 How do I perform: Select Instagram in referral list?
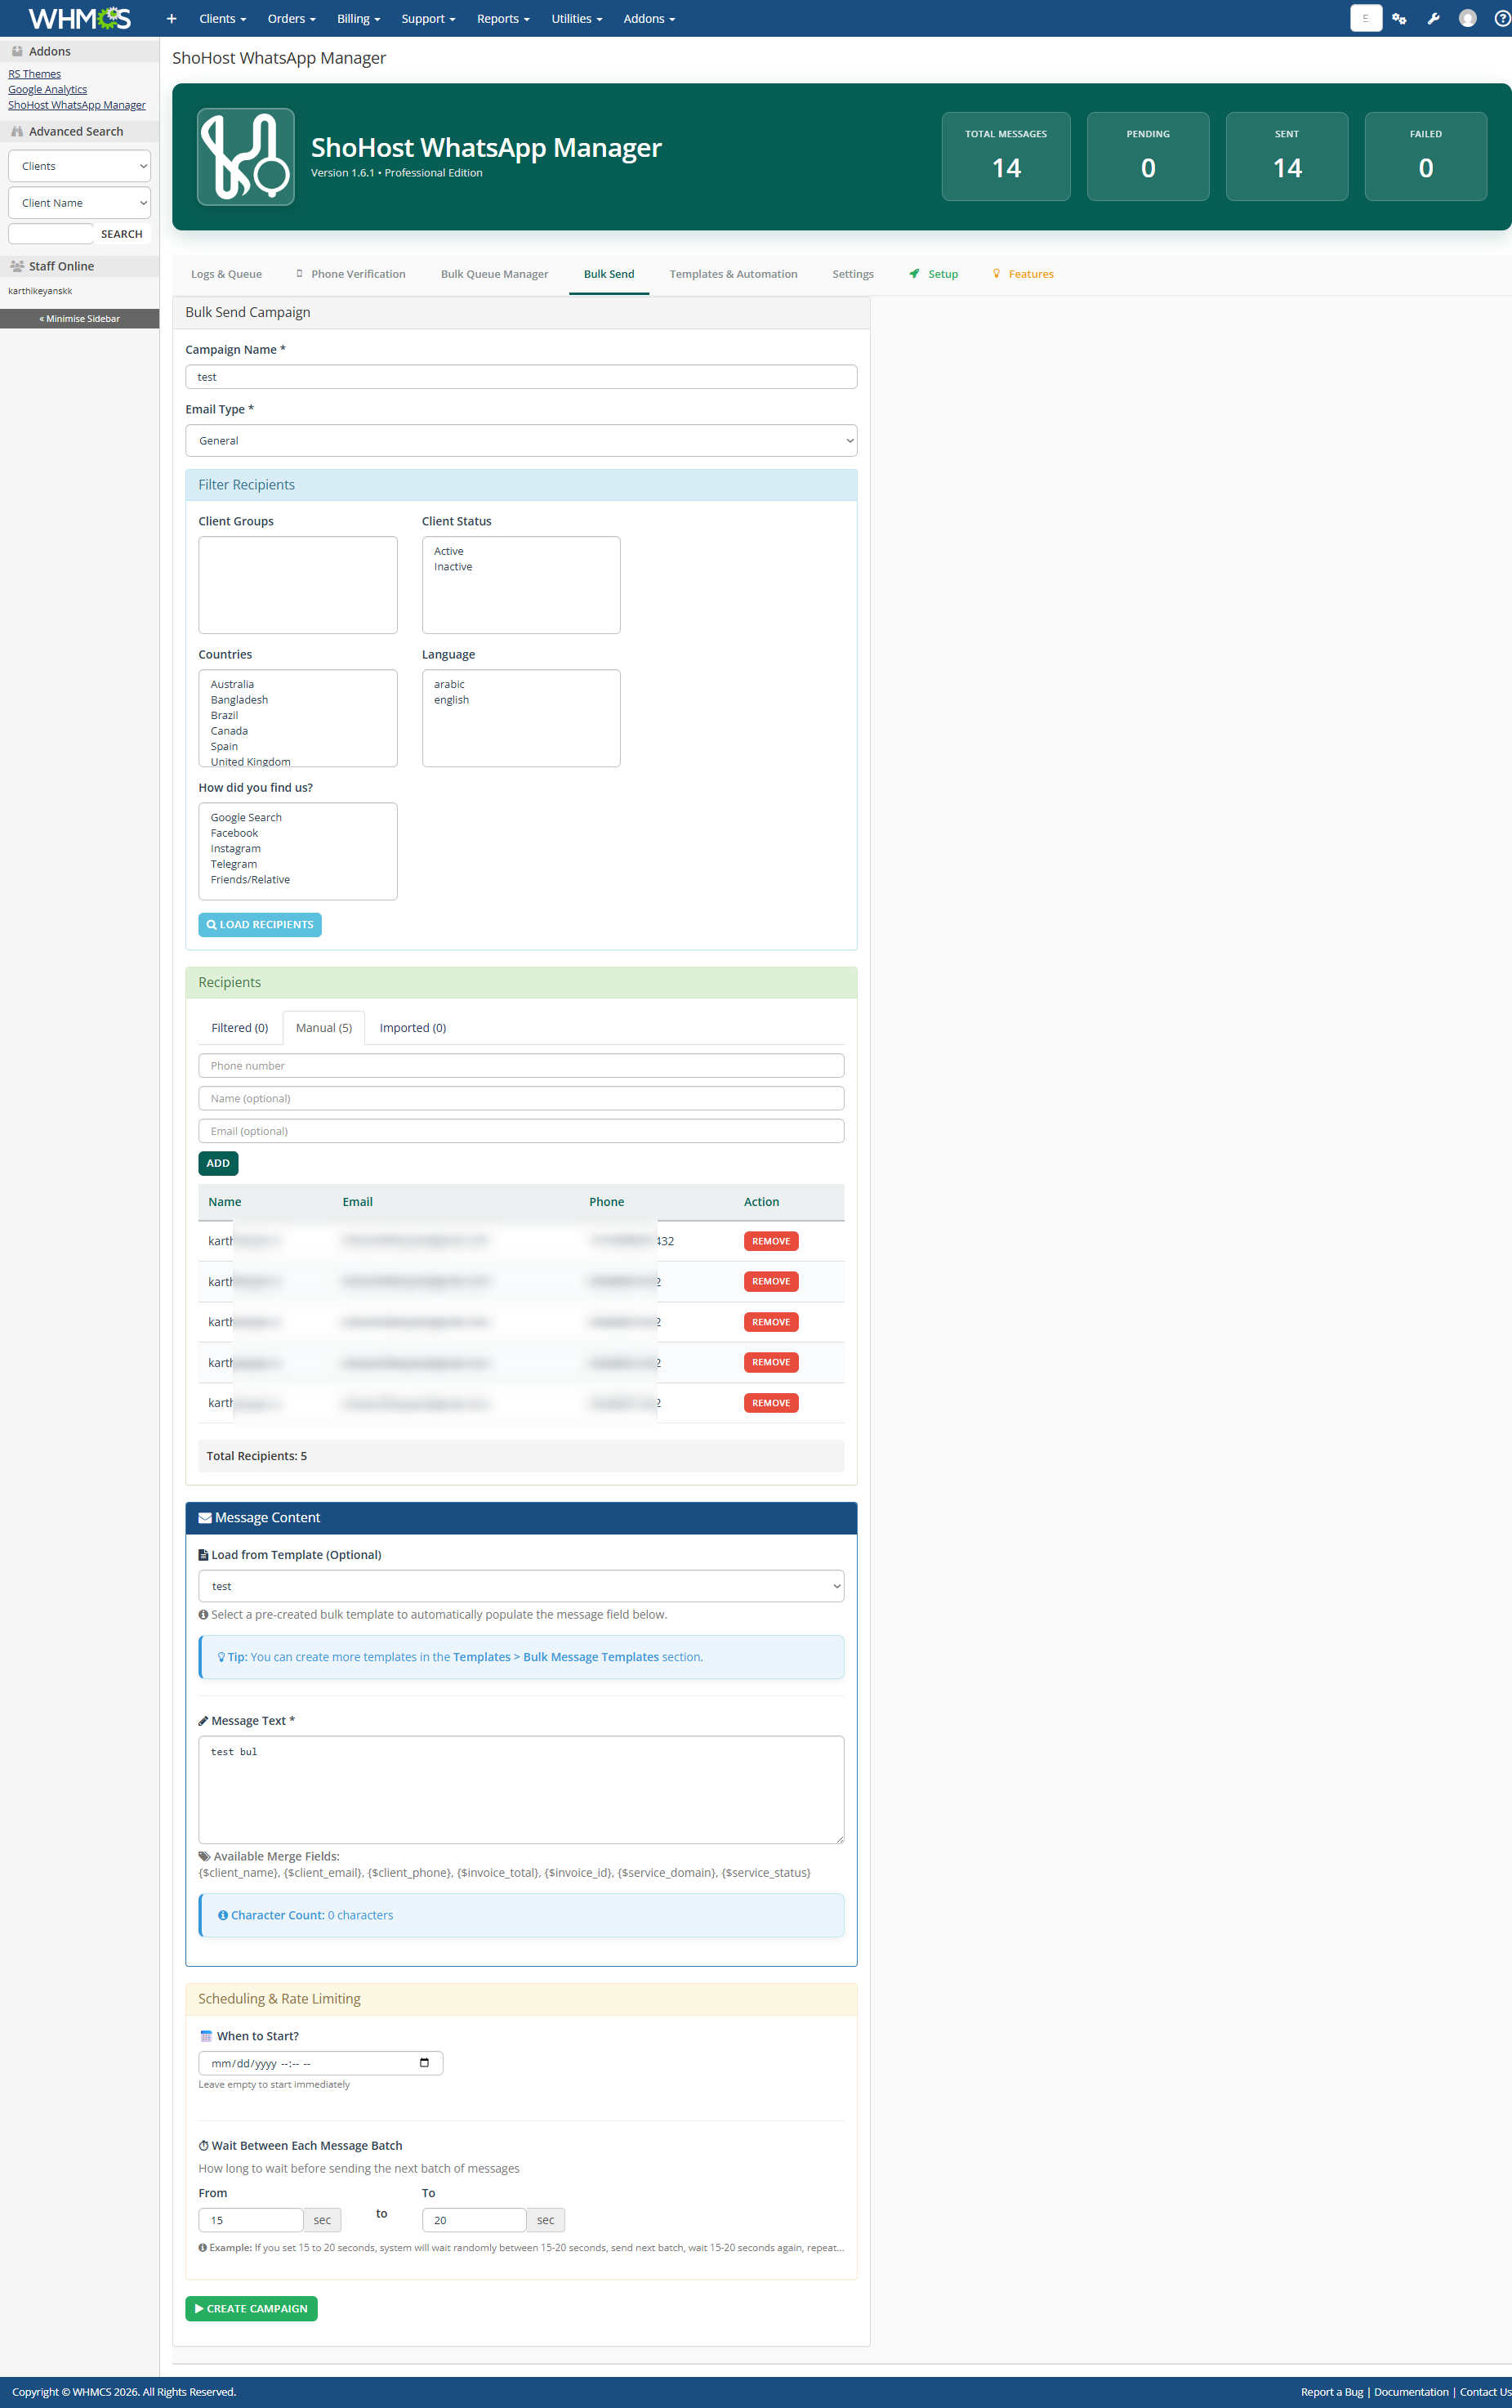[235, 849]
